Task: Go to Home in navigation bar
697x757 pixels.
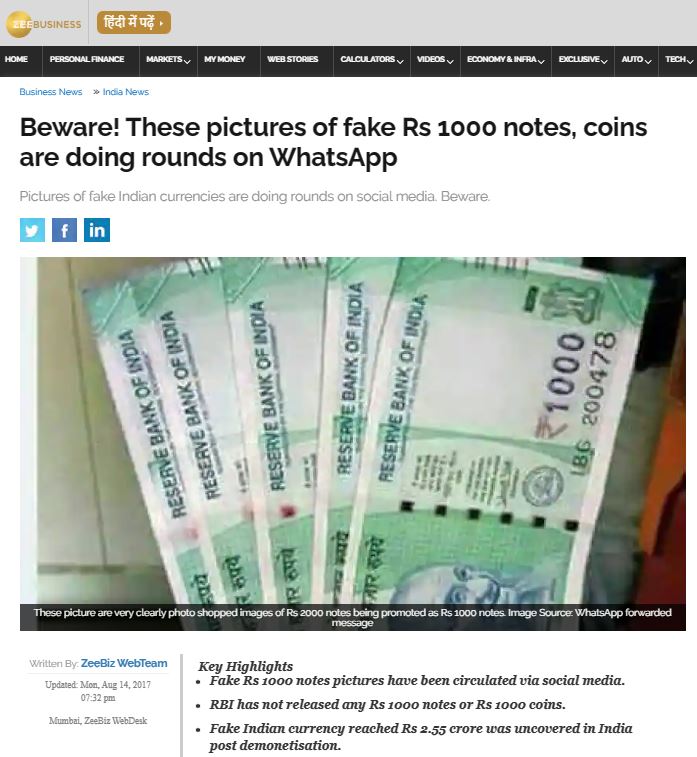Action: (x=16, y=59)
